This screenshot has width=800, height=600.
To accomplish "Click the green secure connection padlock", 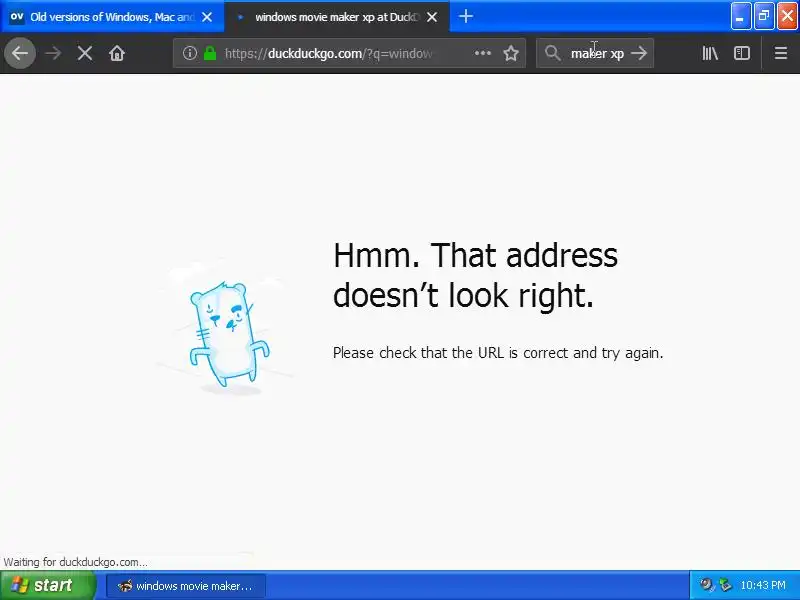I will 210,53.
